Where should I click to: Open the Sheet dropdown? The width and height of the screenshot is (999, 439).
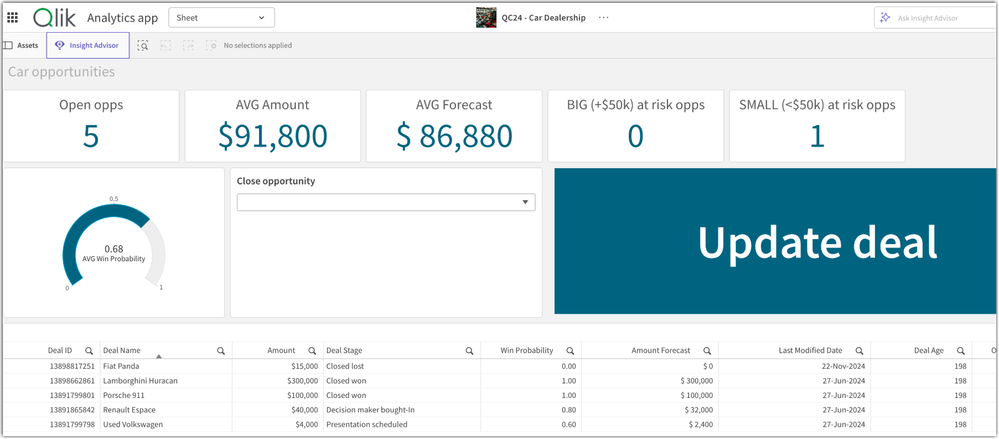(x=221, y=17)
